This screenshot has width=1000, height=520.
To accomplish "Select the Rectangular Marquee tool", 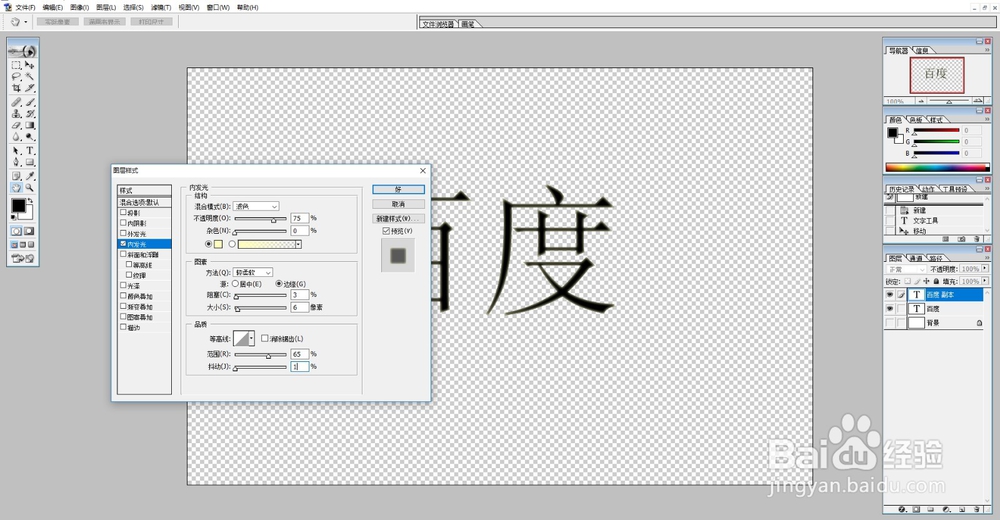I will tap(17, 65).
